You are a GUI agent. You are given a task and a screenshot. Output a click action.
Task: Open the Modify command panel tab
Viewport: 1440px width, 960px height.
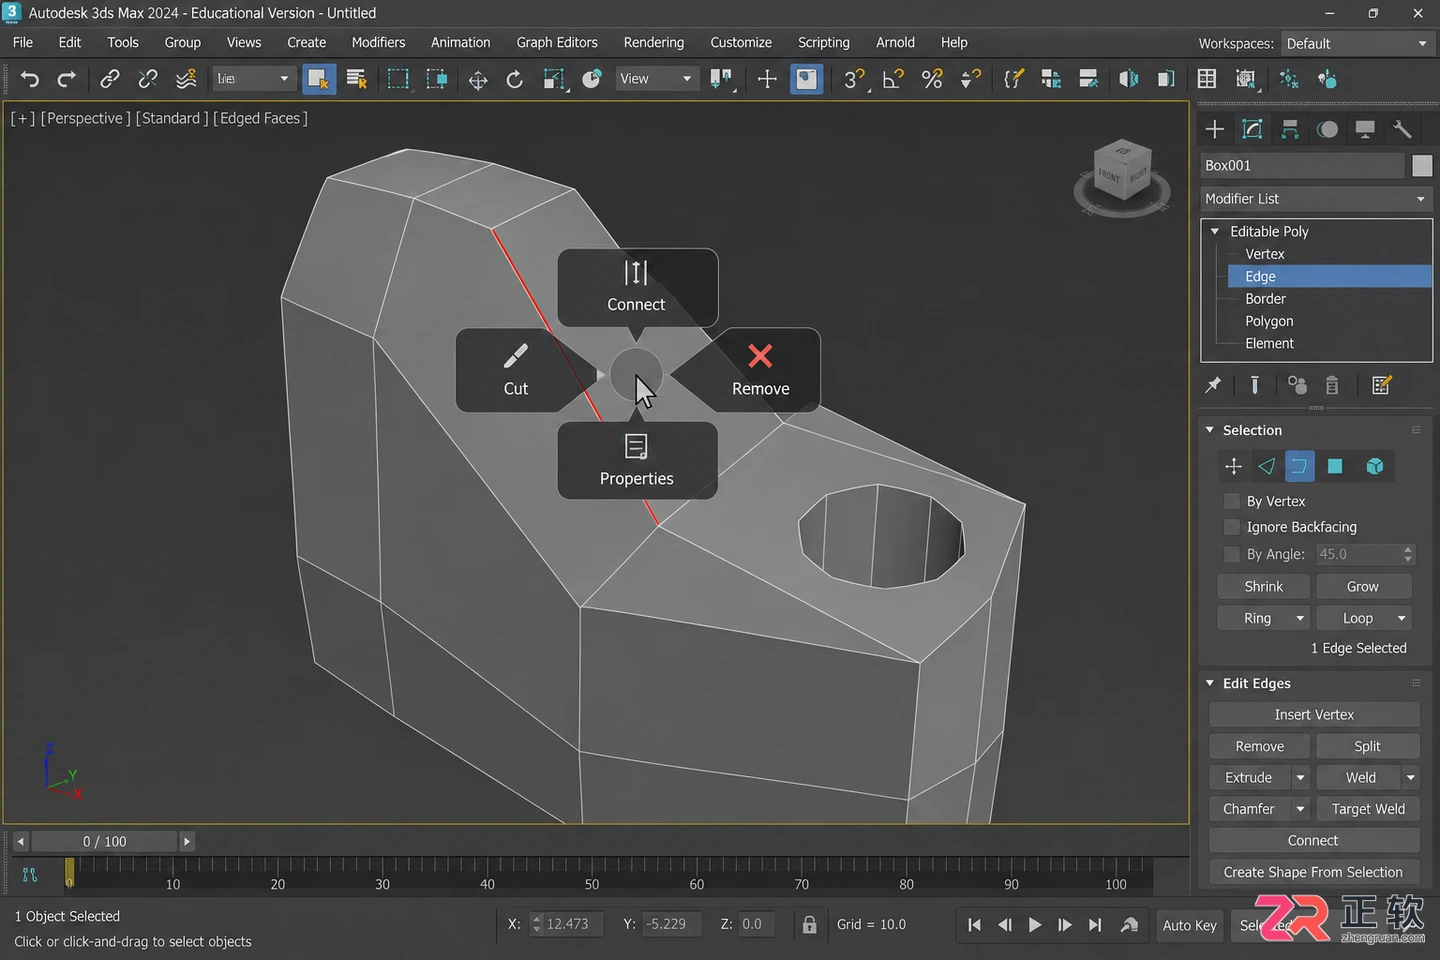[x=1252, y=129]
